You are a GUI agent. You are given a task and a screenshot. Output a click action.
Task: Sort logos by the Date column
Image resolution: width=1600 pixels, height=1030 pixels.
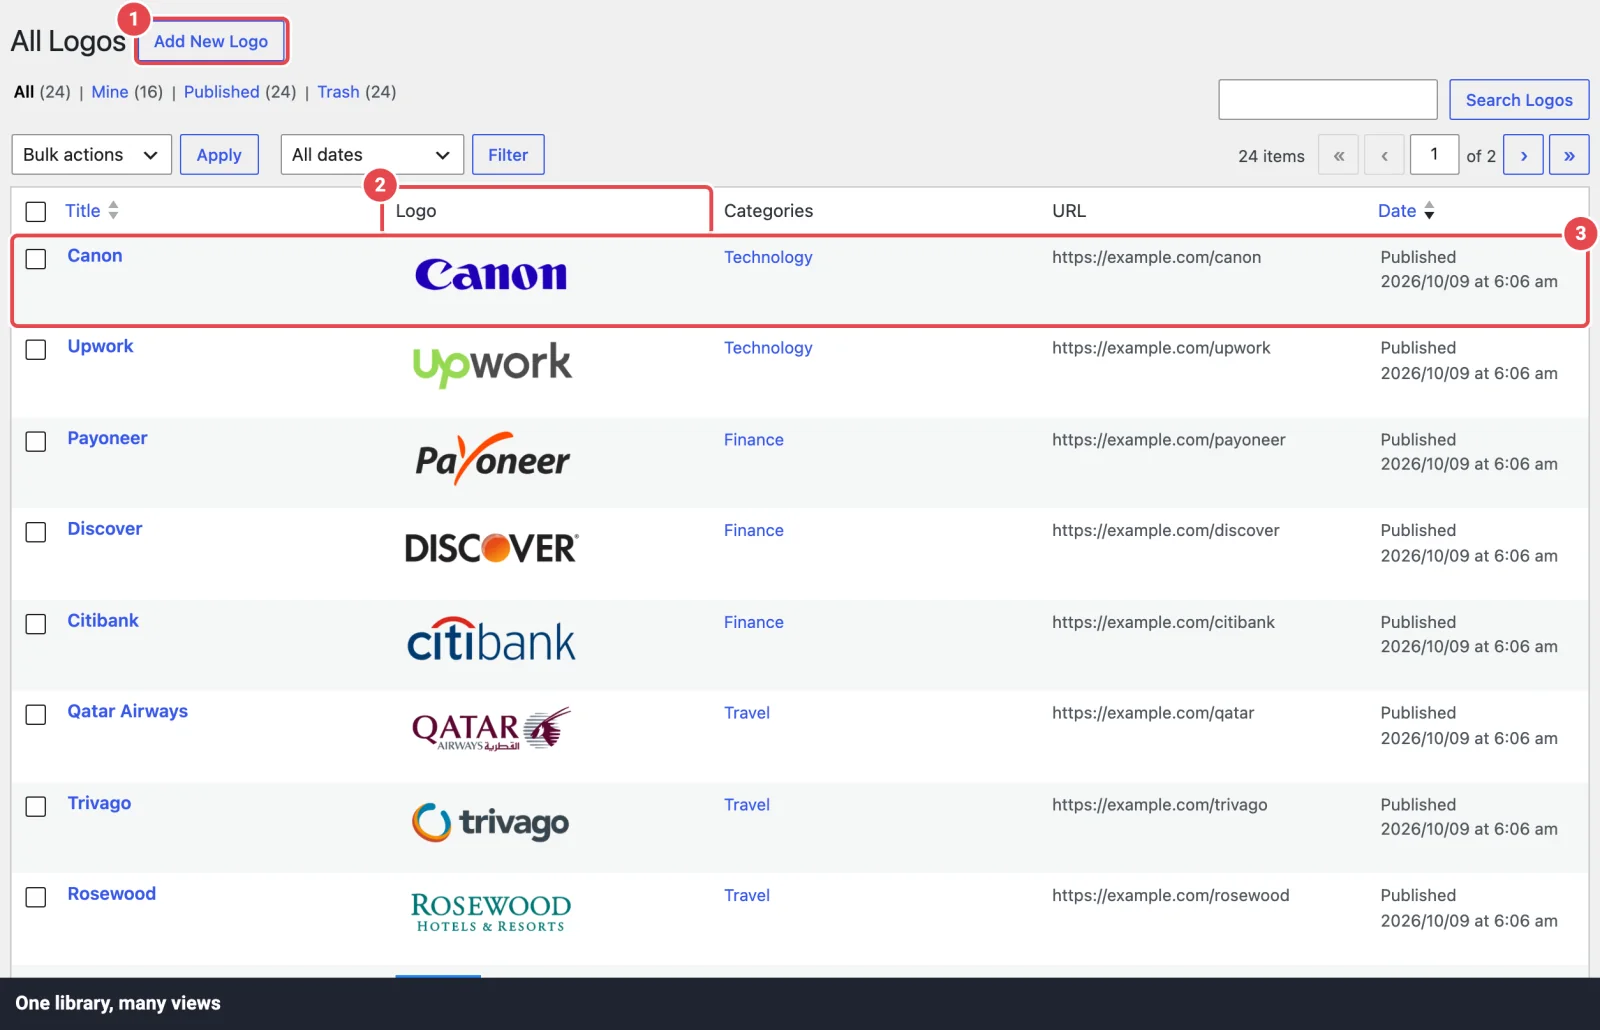(x=1406, y=211)
